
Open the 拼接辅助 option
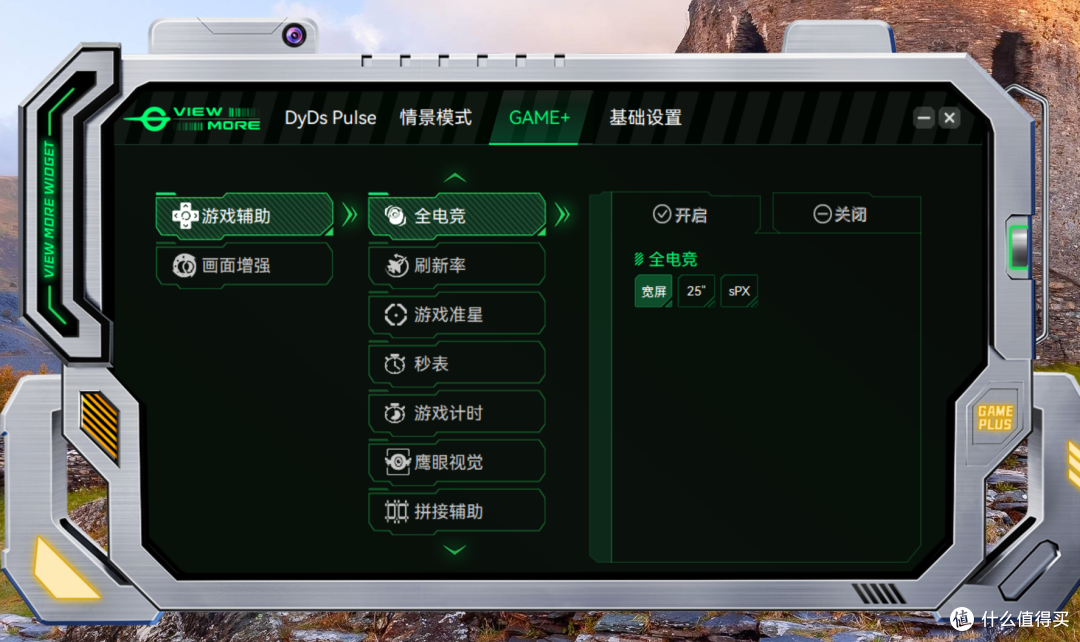point(457,512)
